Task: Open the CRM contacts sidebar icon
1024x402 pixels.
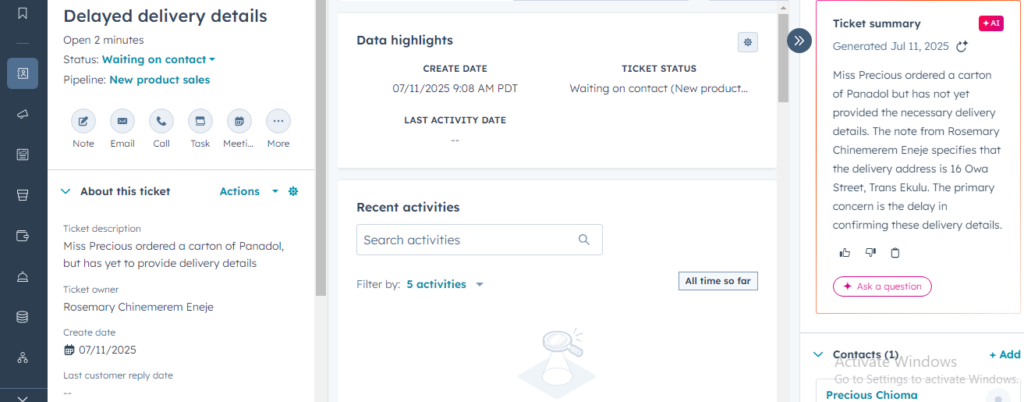Action: tap(23, 73)
